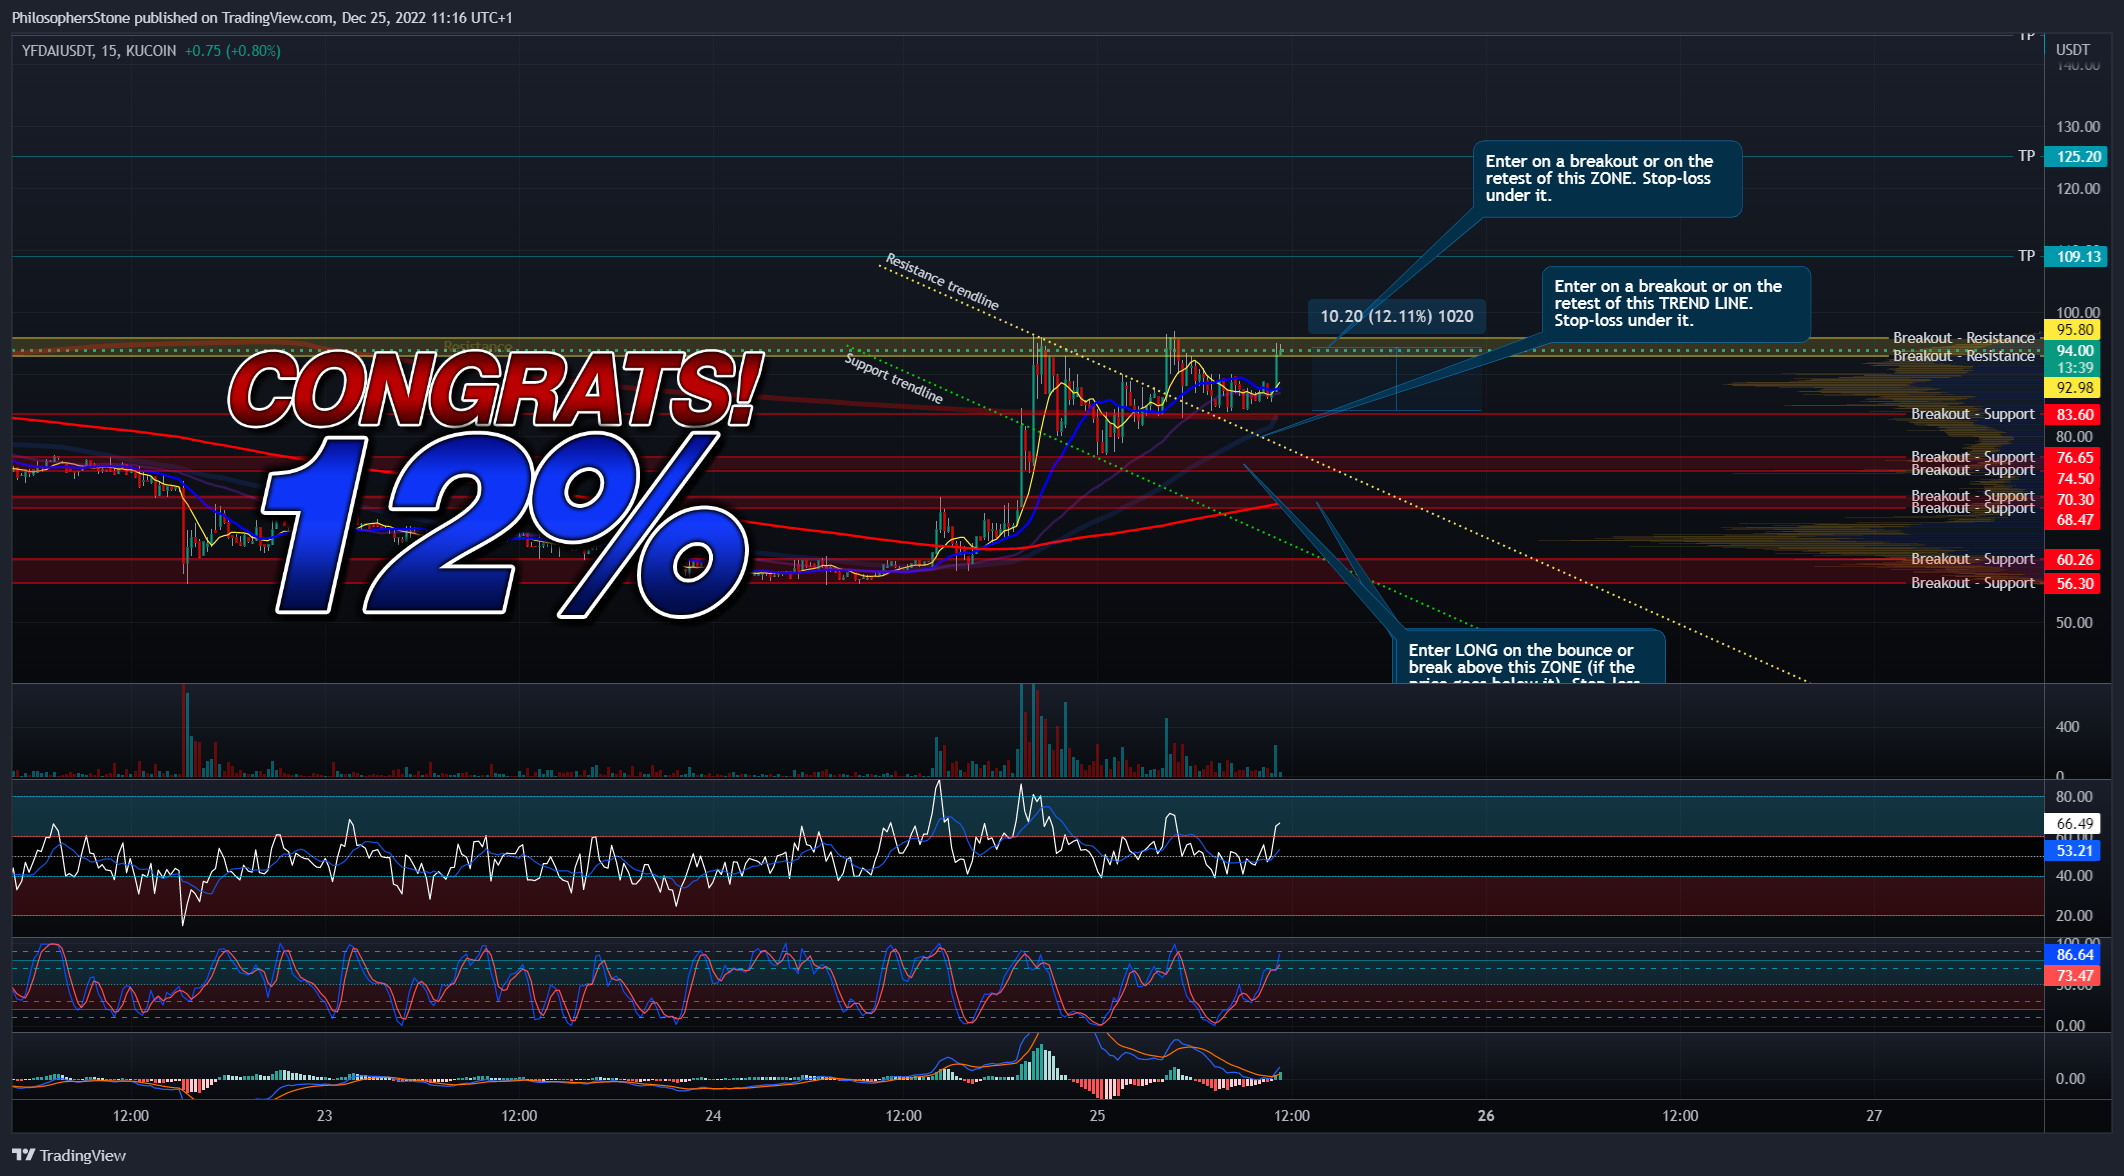Click Breakout - Support text beside 56.30
The image size is (2124, 1176).
tap(1972, 583)
